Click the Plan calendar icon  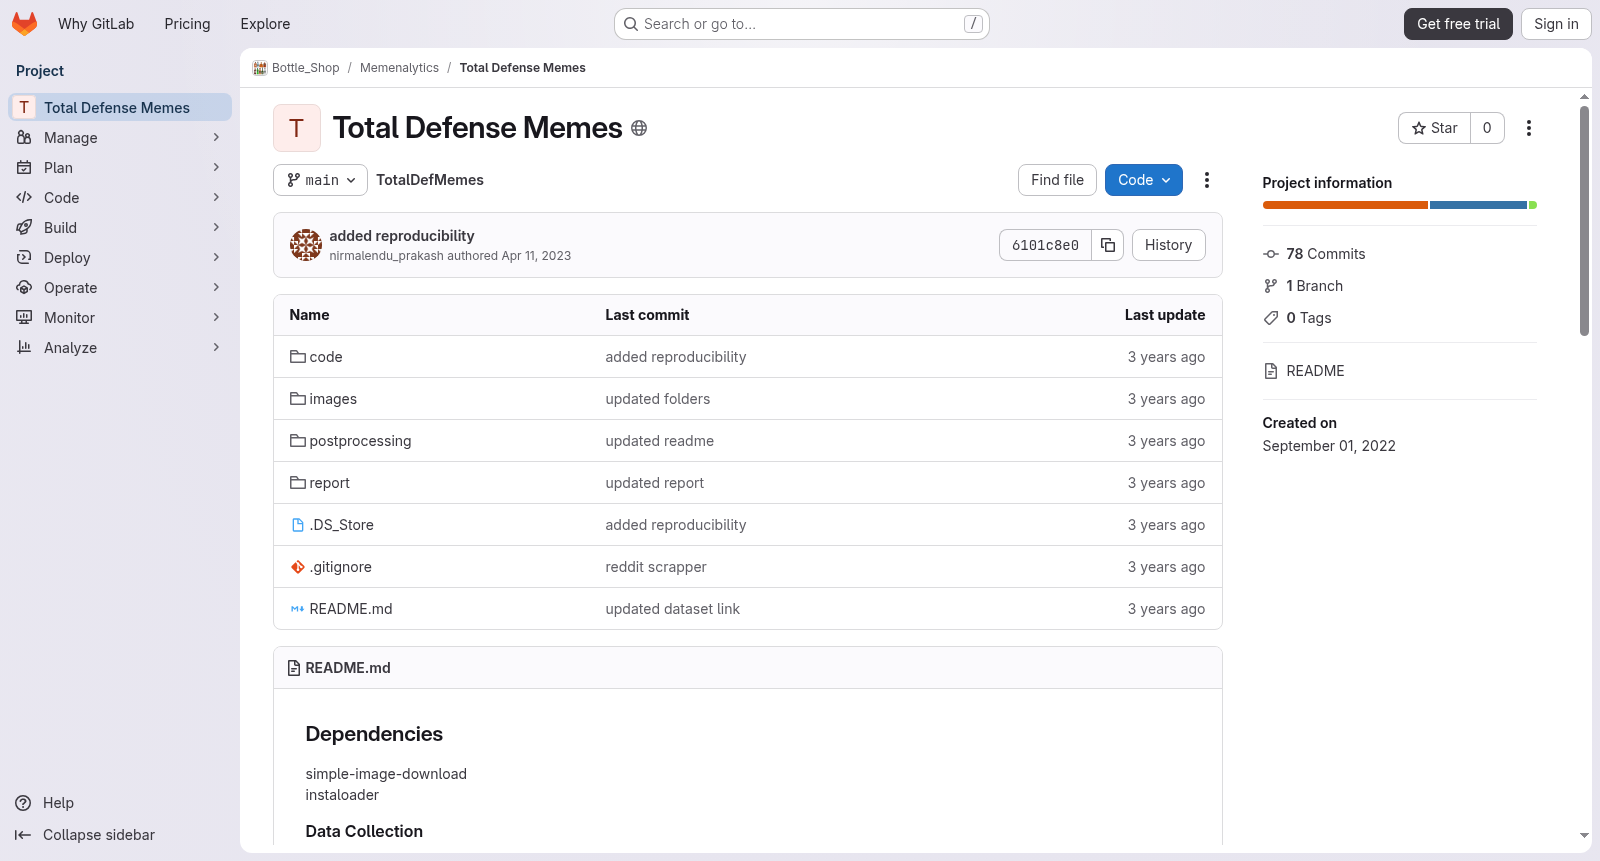(24, 168)
